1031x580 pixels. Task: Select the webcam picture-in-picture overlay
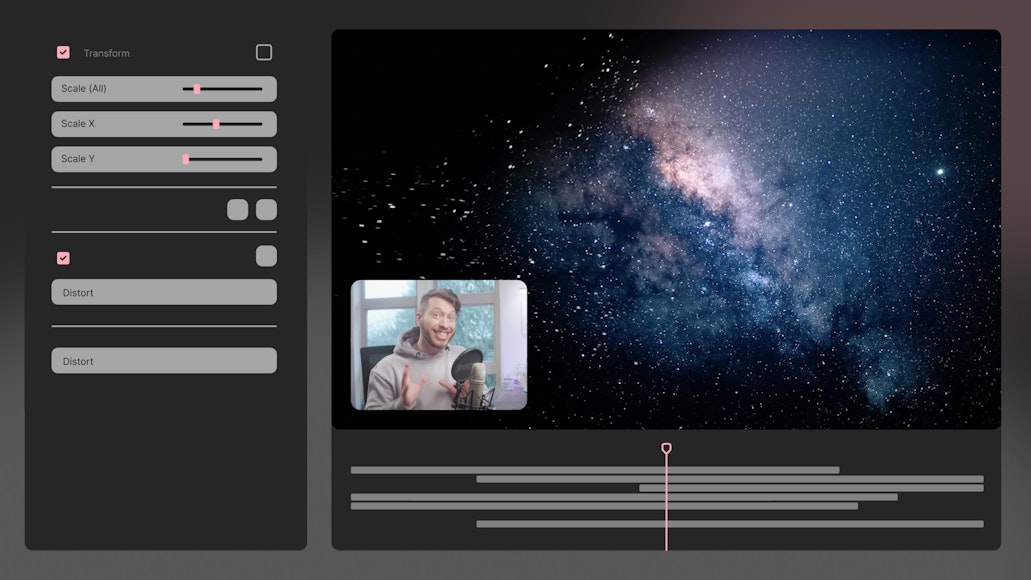coord(440,345)
